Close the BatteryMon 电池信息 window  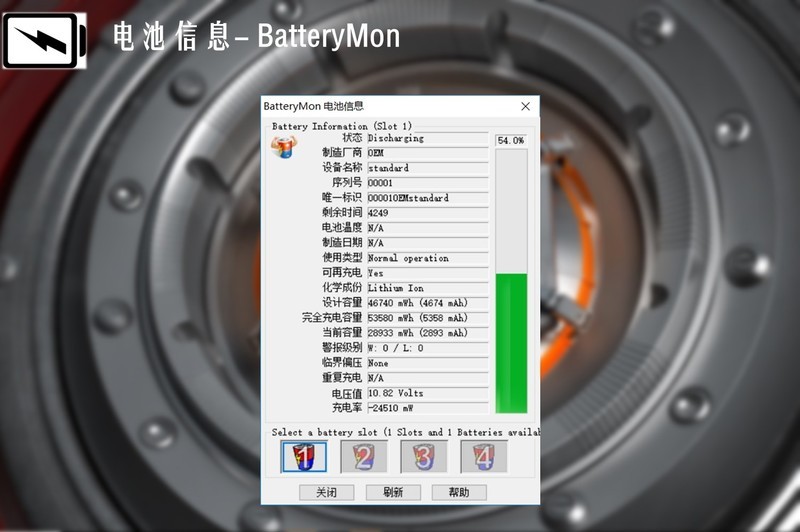pyautogui.click(x=526, y=106)
